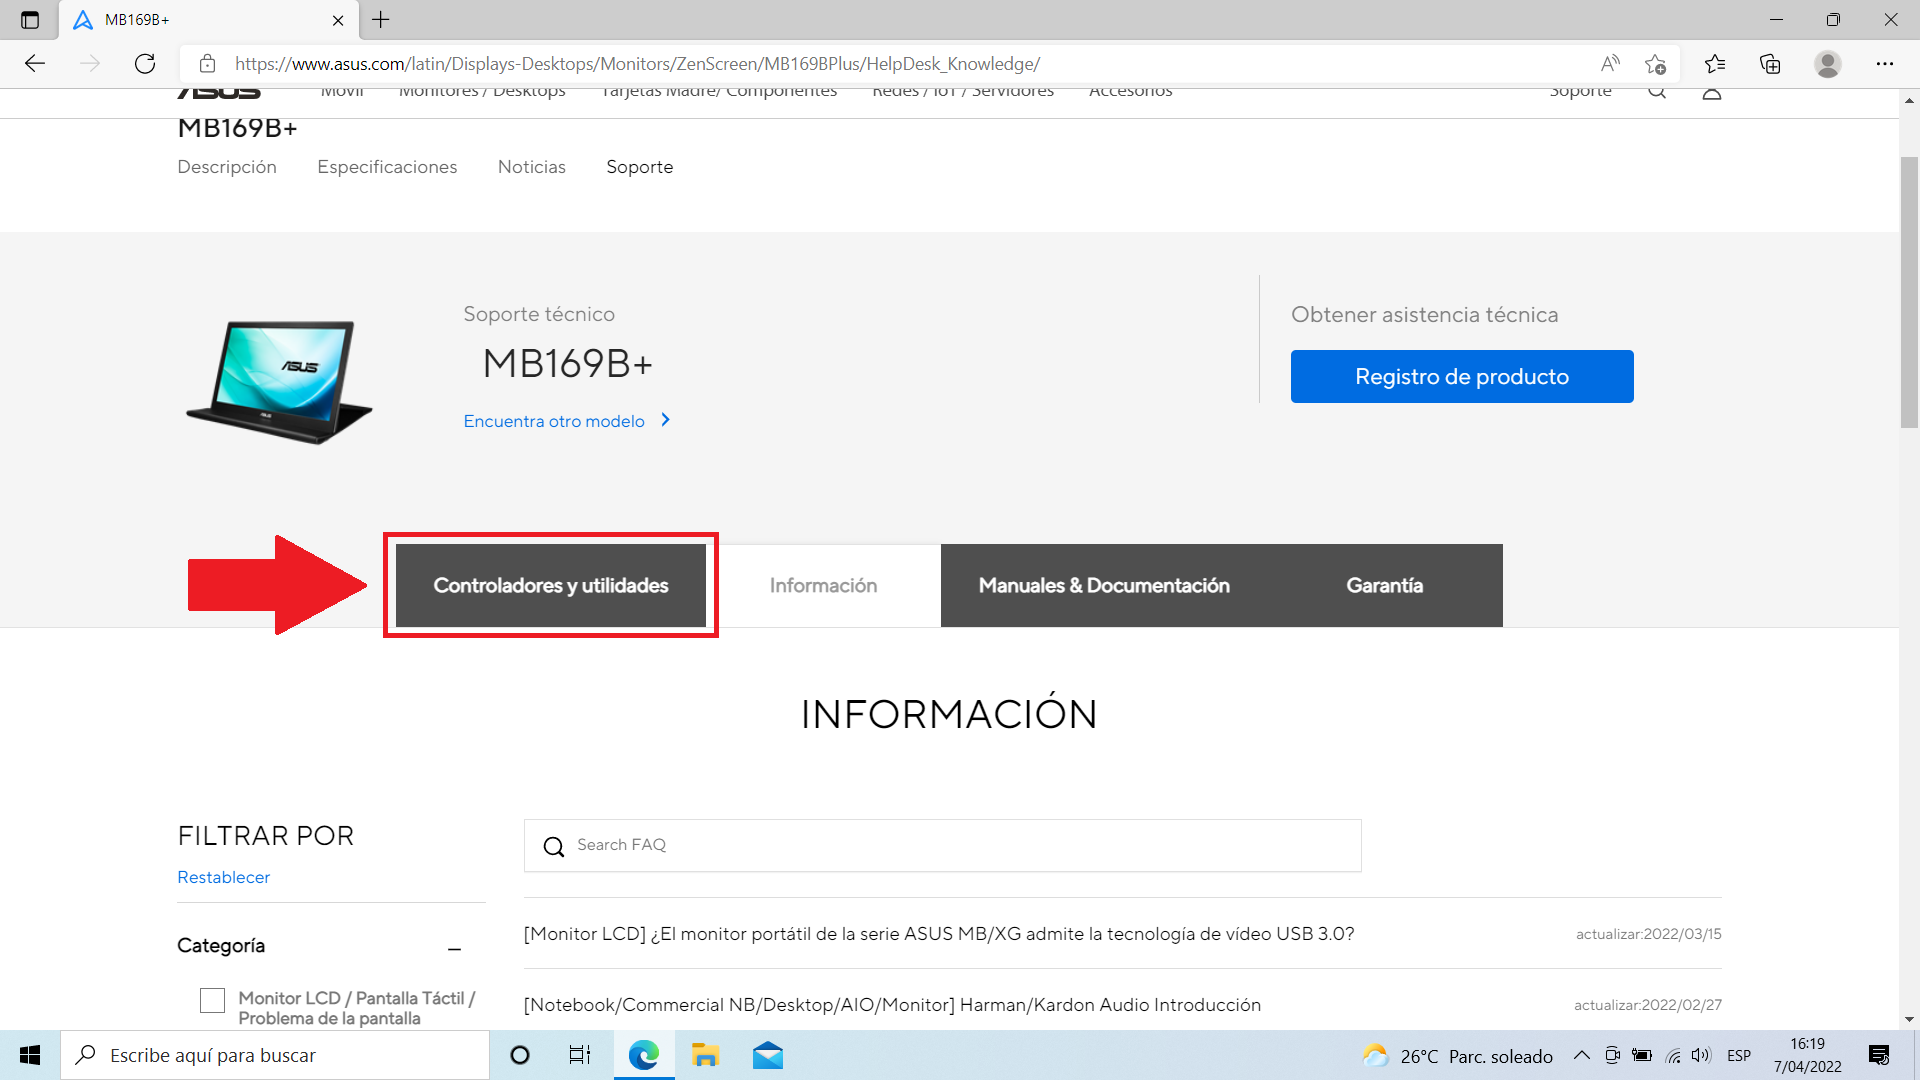Click the browser refresh icon

tap(145, 64)
